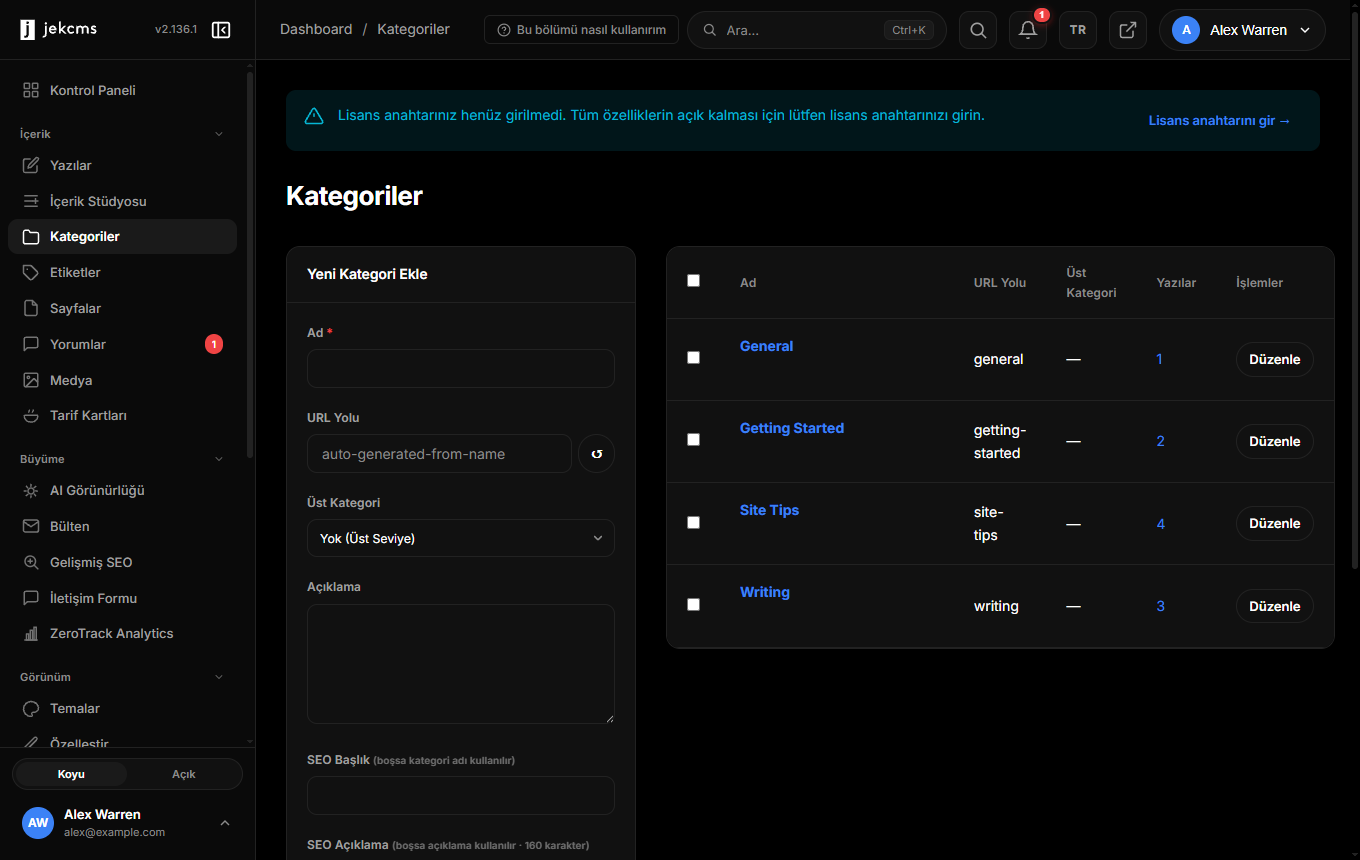This screenshot has height=860, width=1360.
Task: Click the Yorumlar comment bubble icon
Action: 31,344
